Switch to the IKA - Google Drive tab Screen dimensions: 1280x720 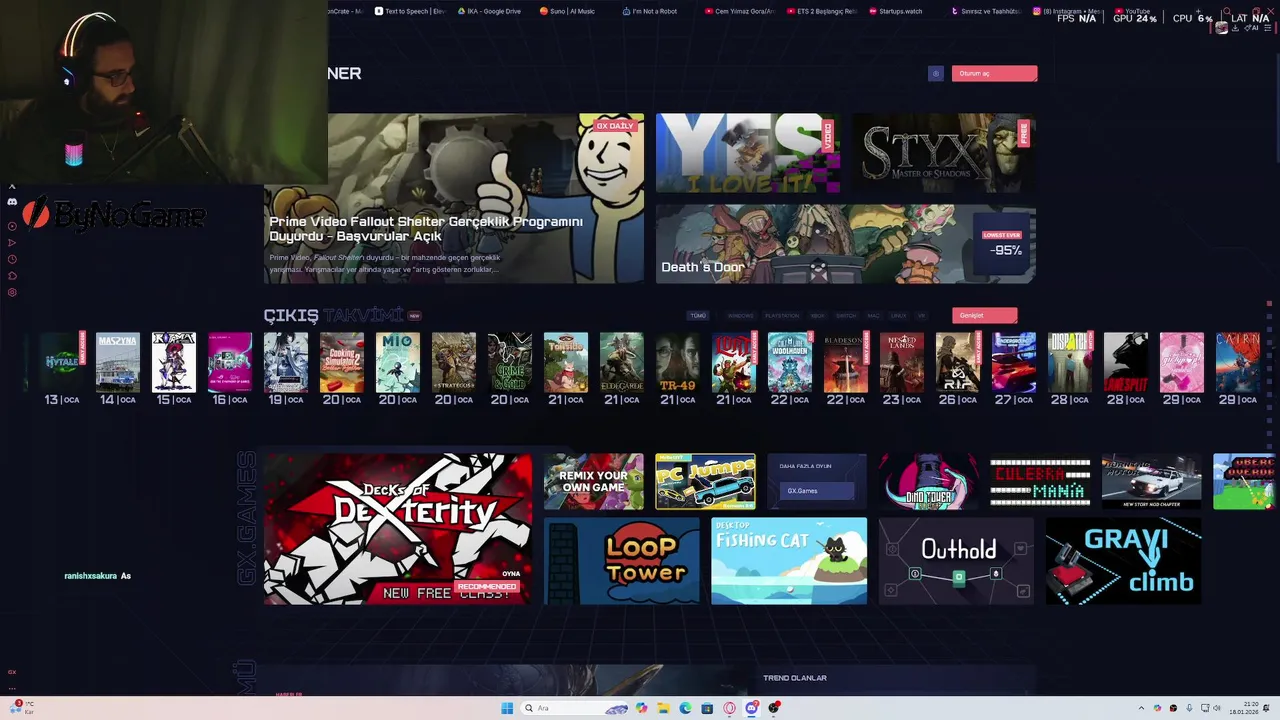[x=490, y=11]
